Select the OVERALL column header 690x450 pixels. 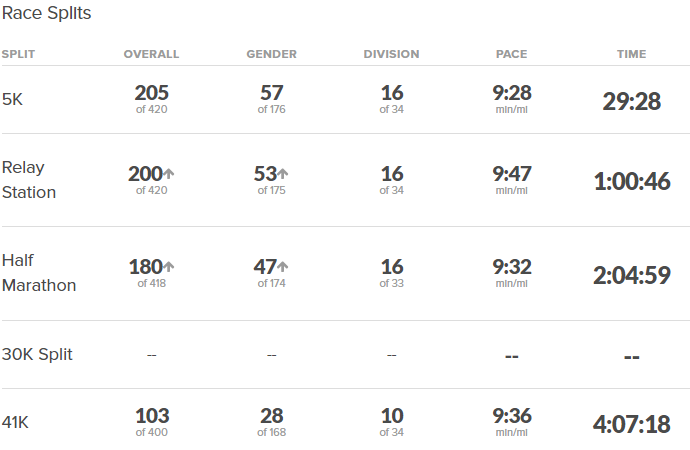click(151, 54)
